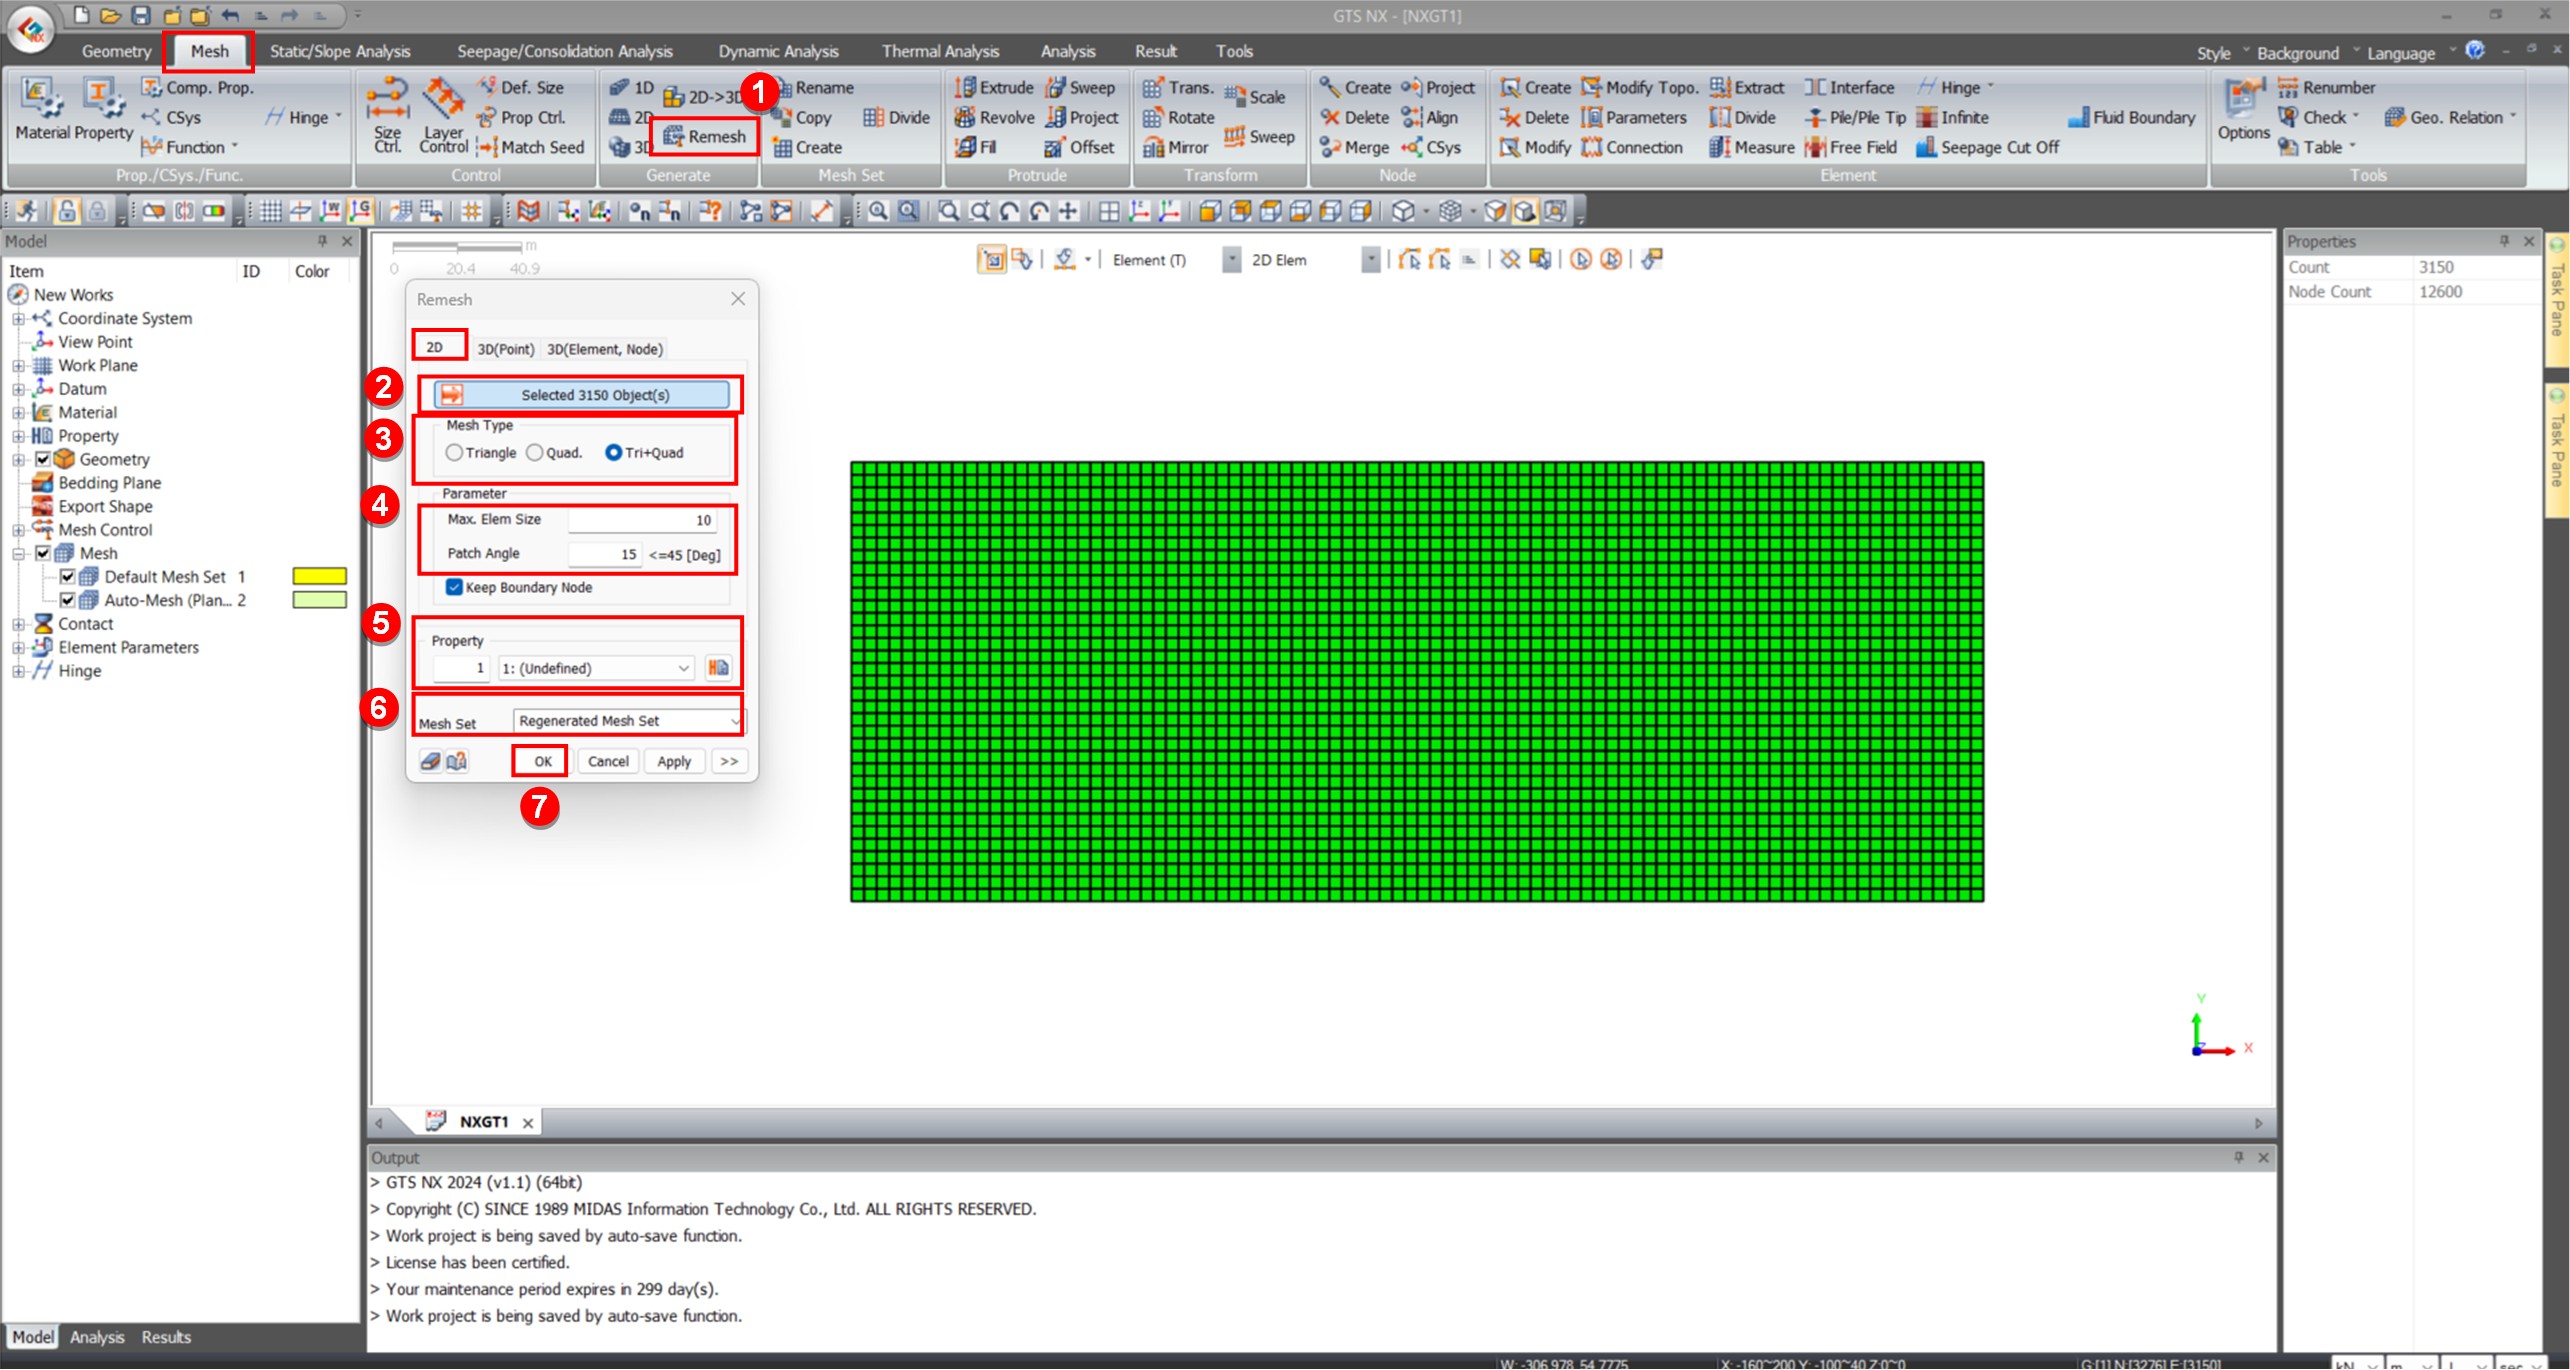
Task: Click the yellow color swatch of Default Mesh Set
Action: tap(319, 577)
